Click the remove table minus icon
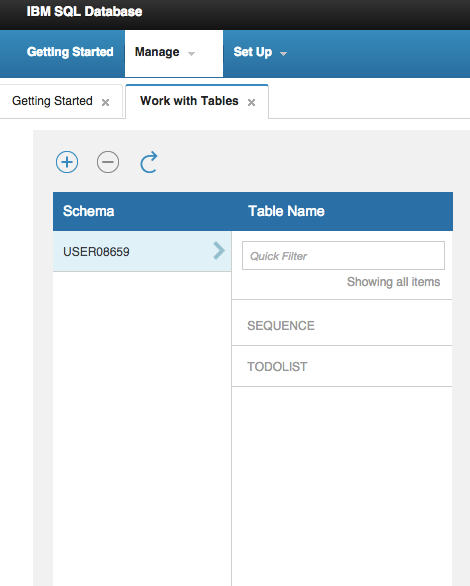470x586 pixels. 108,162
